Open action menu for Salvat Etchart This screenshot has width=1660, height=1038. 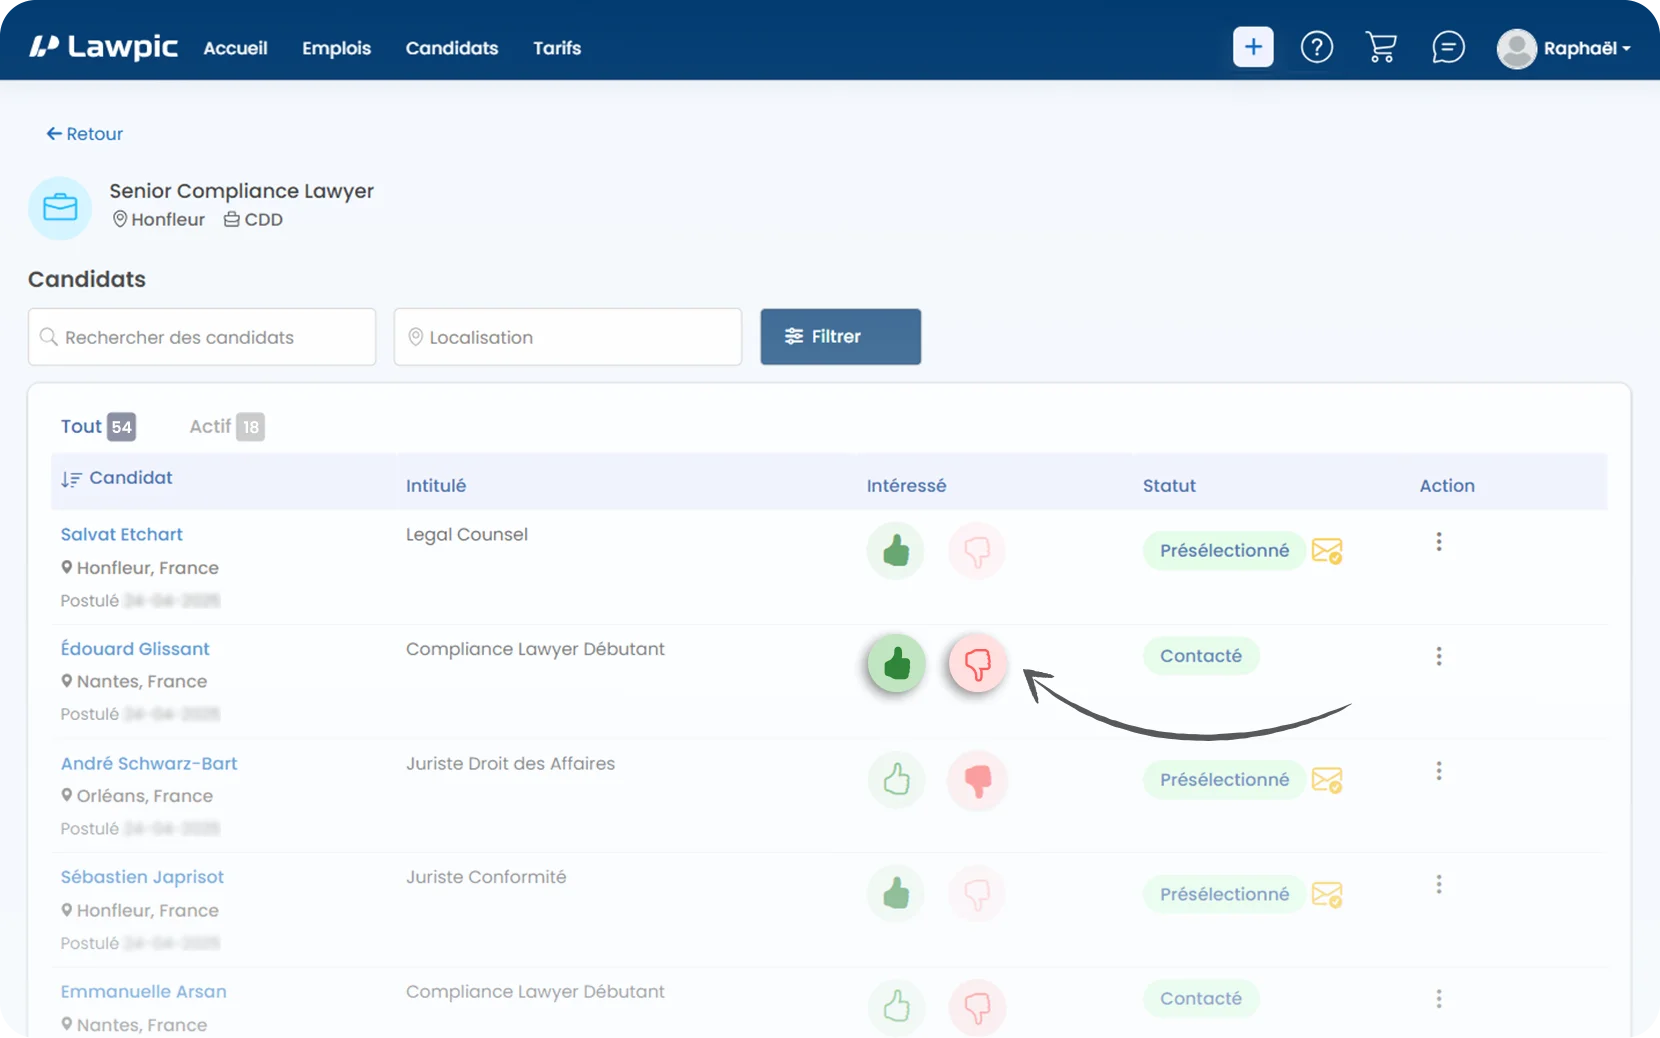pyautogui.click(x=1439, y=542)
